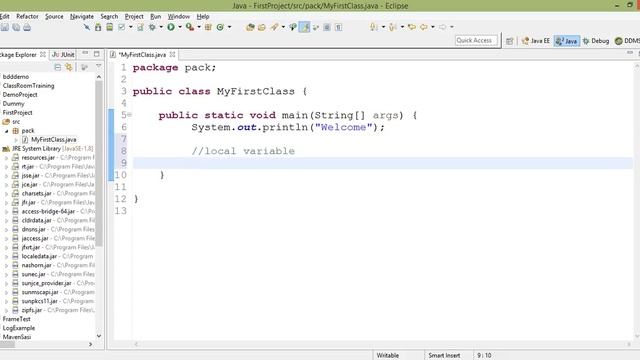
Task: Open the Window menu
Action: (x=178, y=16)
